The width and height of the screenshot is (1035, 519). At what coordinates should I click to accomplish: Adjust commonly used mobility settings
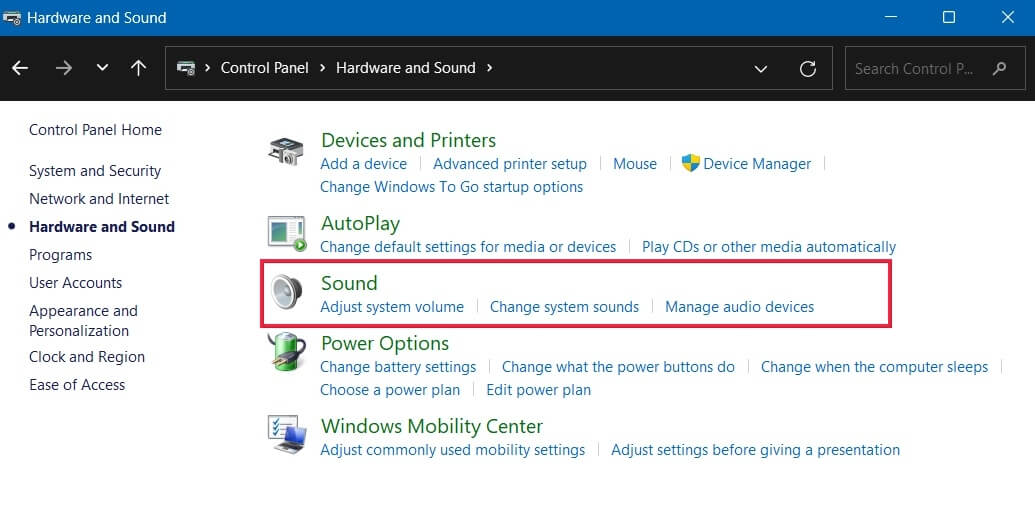(x=453, y=450)
